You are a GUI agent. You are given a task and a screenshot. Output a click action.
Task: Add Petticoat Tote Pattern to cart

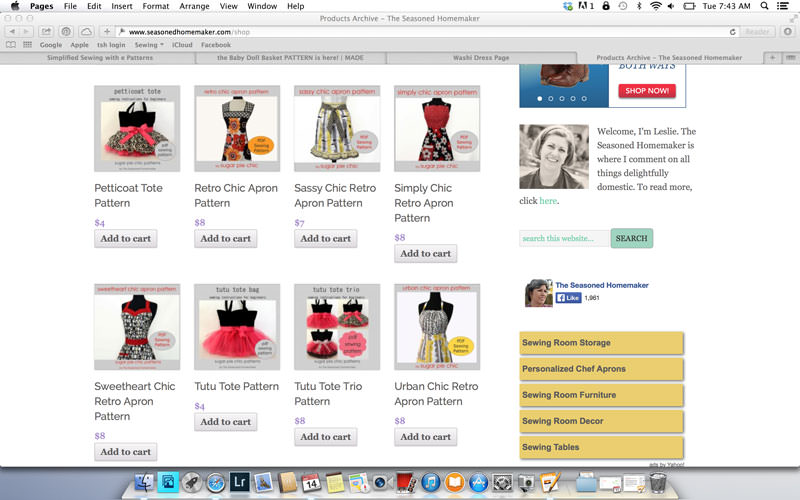tap(125, 239)
